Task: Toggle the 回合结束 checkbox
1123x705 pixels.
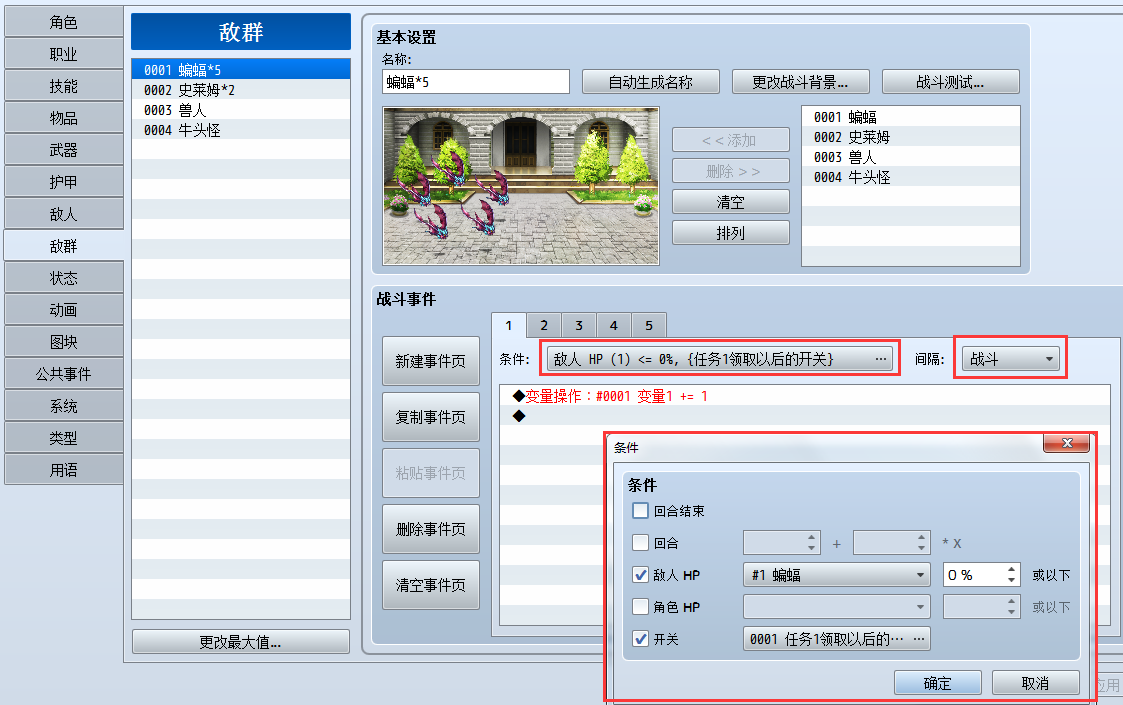Action: 640,511
